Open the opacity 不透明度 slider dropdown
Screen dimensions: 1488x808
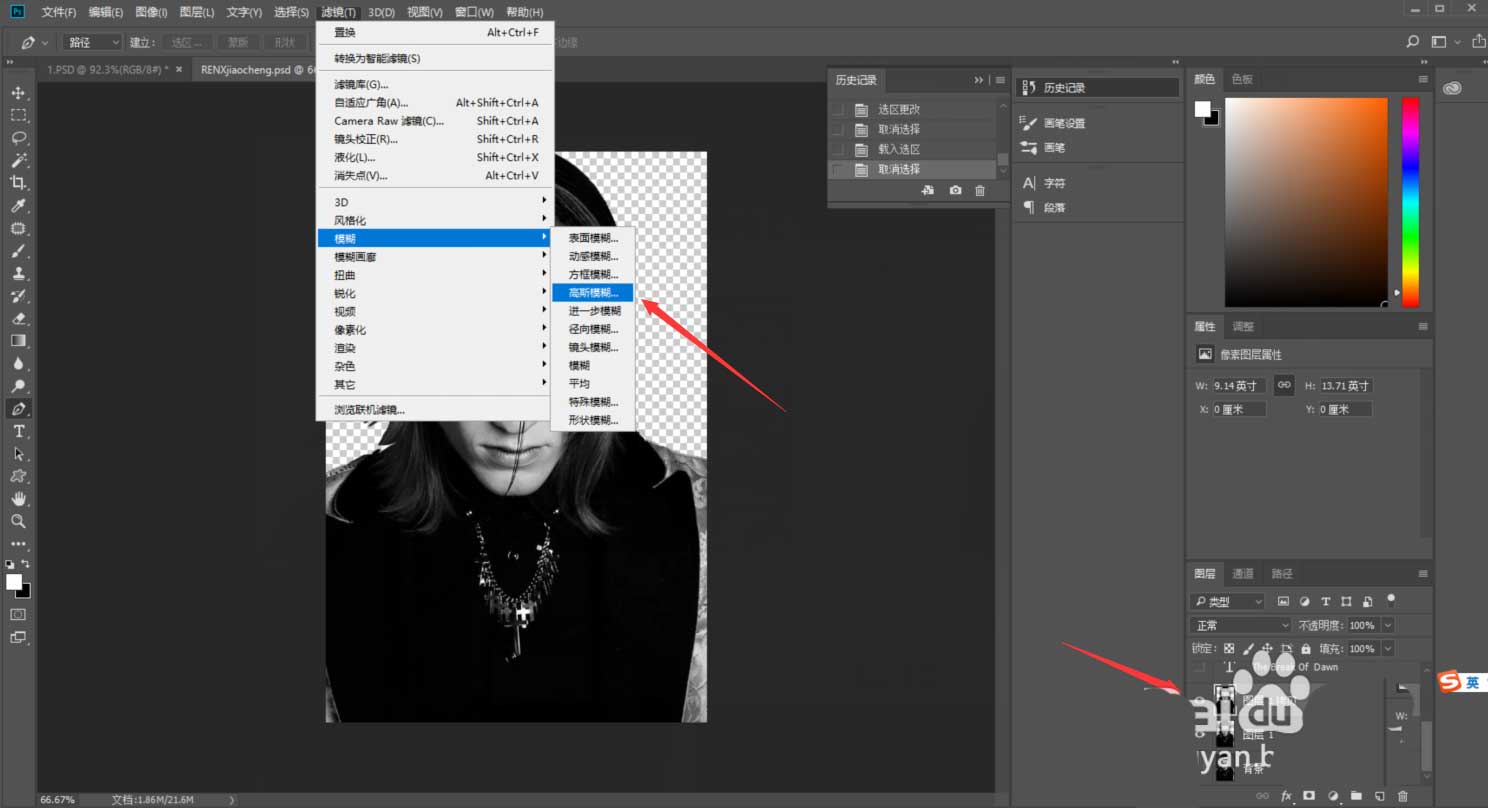pyautogui.click(x=1388, y=625)
